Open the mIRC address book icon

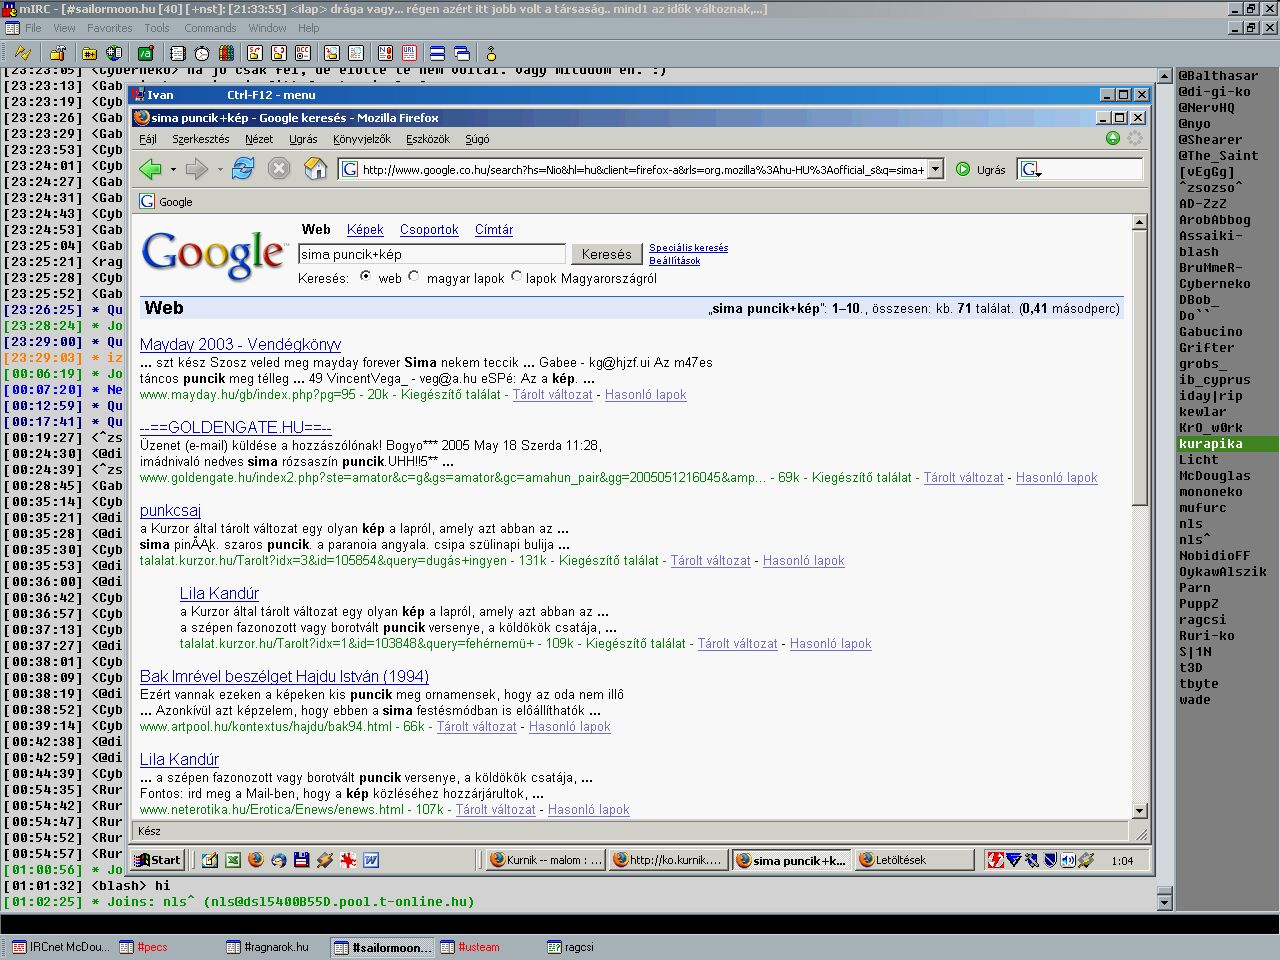(x=177, y=53)
